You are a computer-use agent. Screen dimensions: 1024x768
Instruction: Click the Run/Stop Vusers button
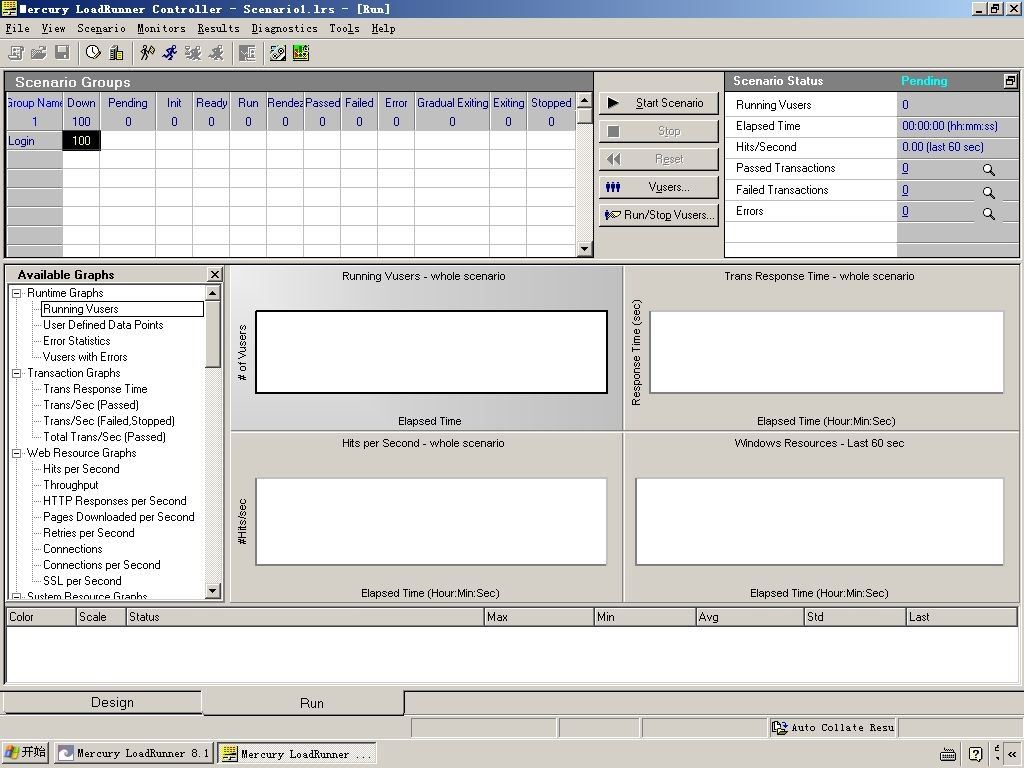[658, 215]
